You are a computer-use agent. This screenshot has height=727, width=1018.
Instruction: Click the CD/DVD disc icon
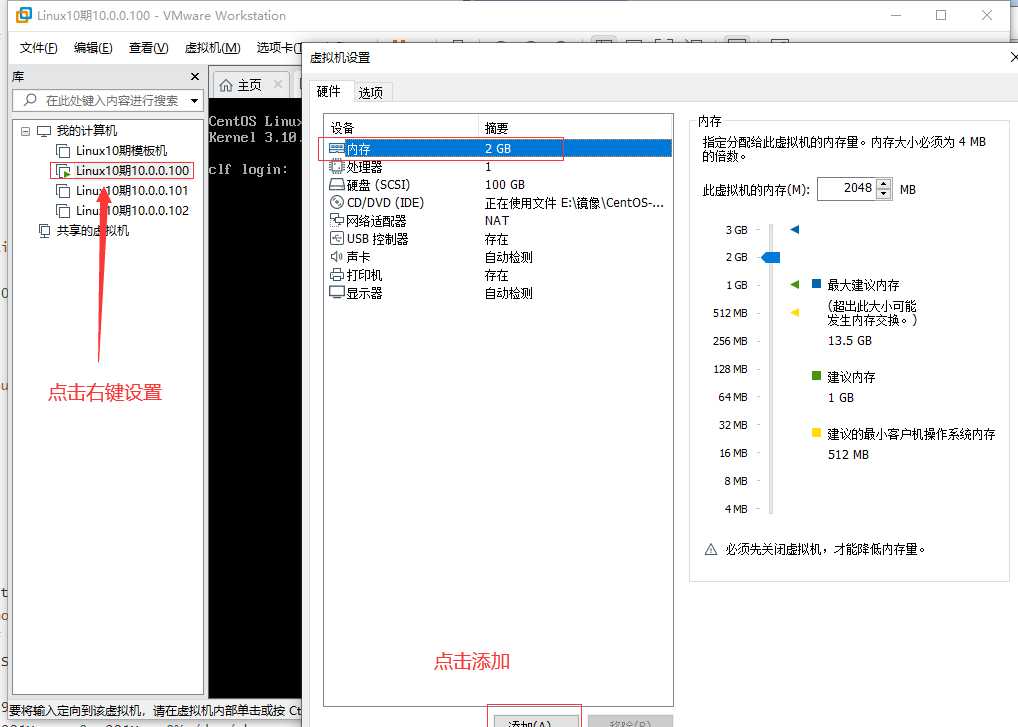(336, 203)
